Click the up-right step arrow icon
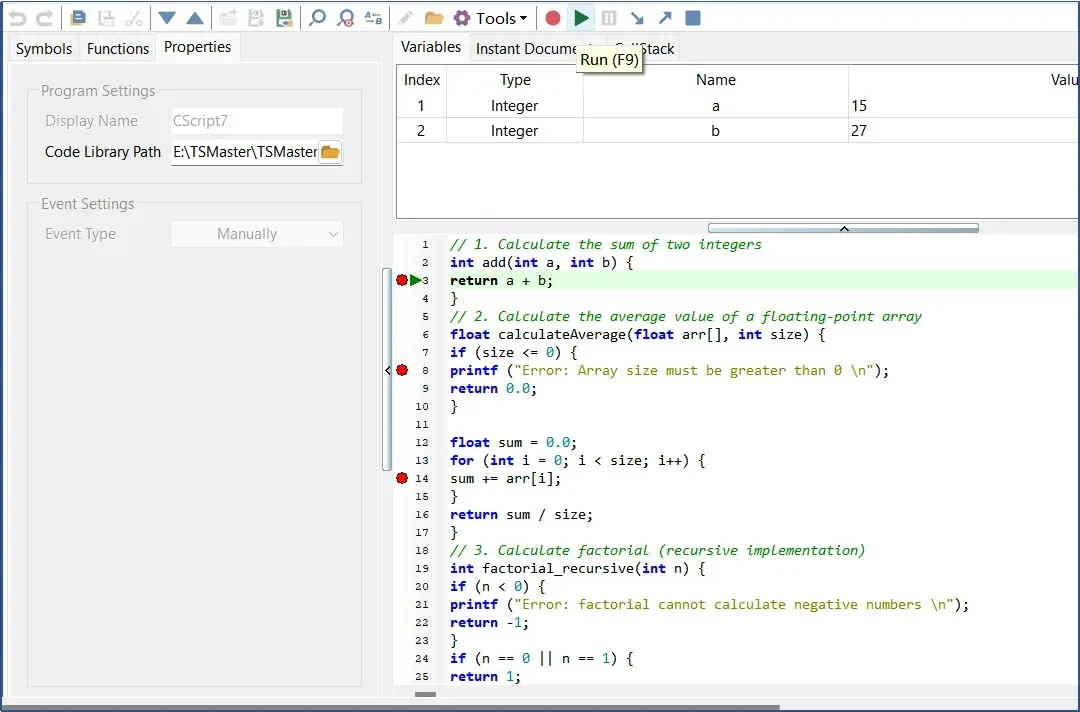This screenshot has height=712, width=1080. pos(665,19)
